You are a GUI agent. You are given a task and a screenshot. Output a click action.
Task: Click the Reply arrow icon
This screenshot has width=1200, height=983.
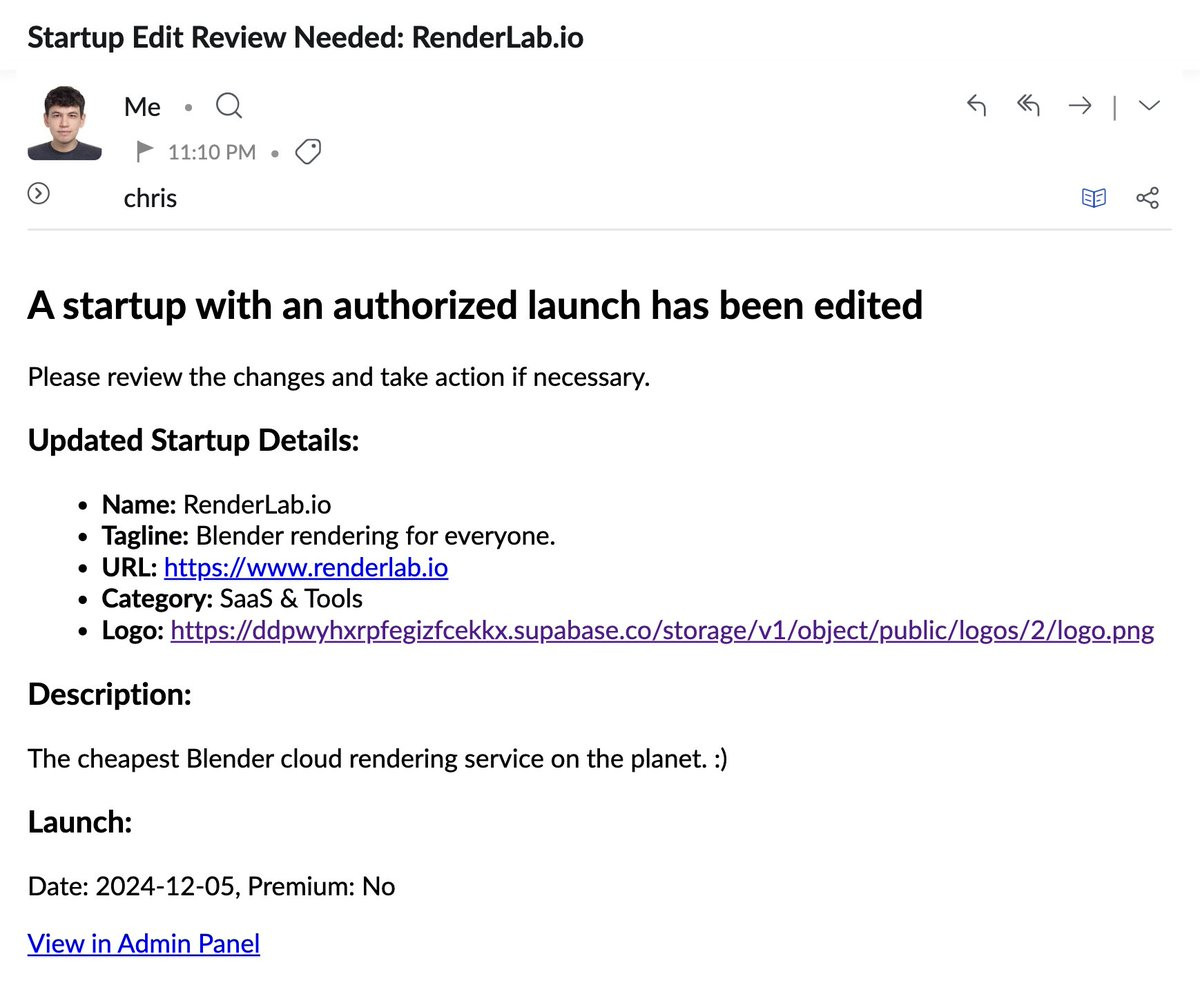coord(977,106)
